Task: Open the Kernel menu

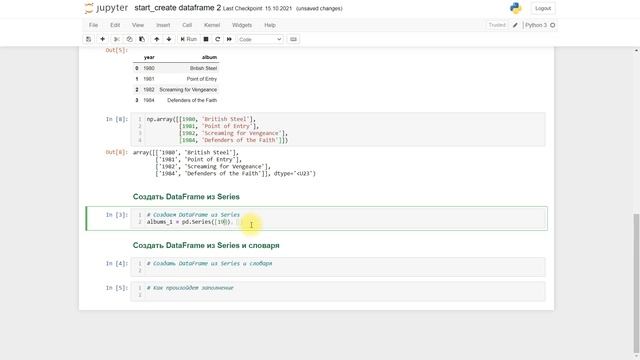Action: 212,25
